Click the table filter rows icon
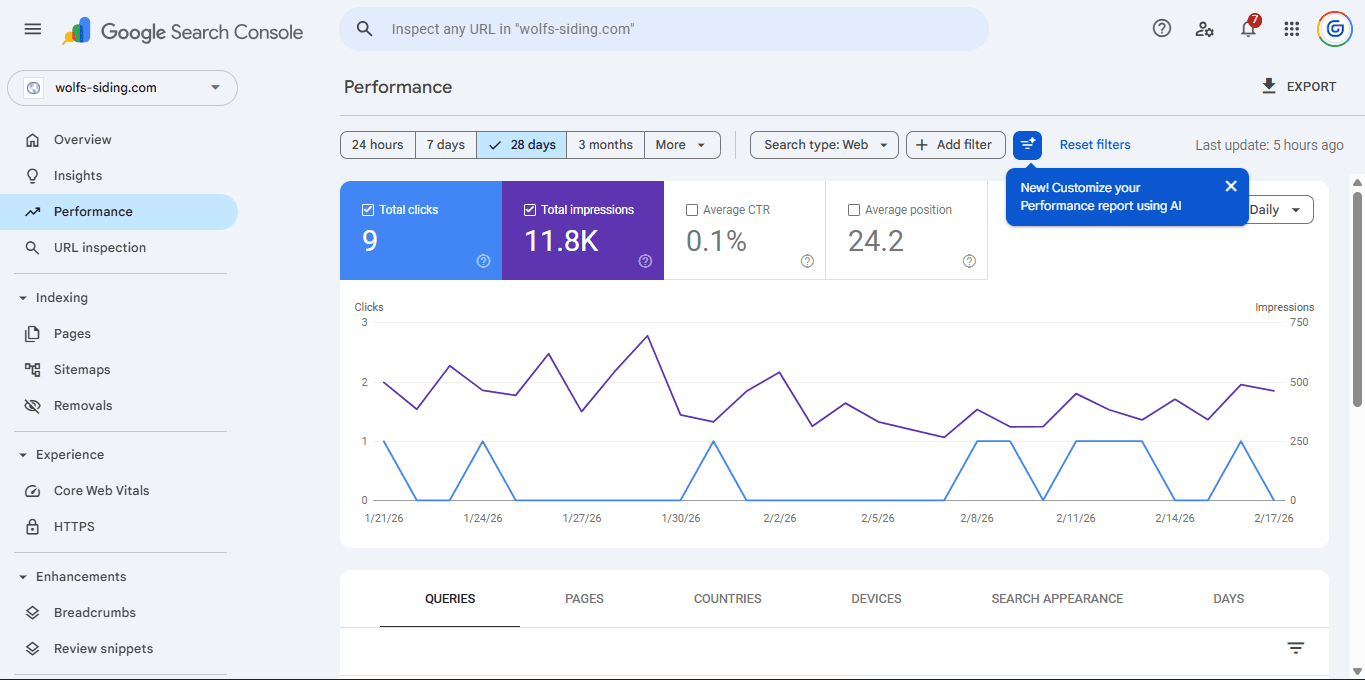The height and width of the screenshot is (680, 1365). pyautogui.click(x=1296, y=648)
